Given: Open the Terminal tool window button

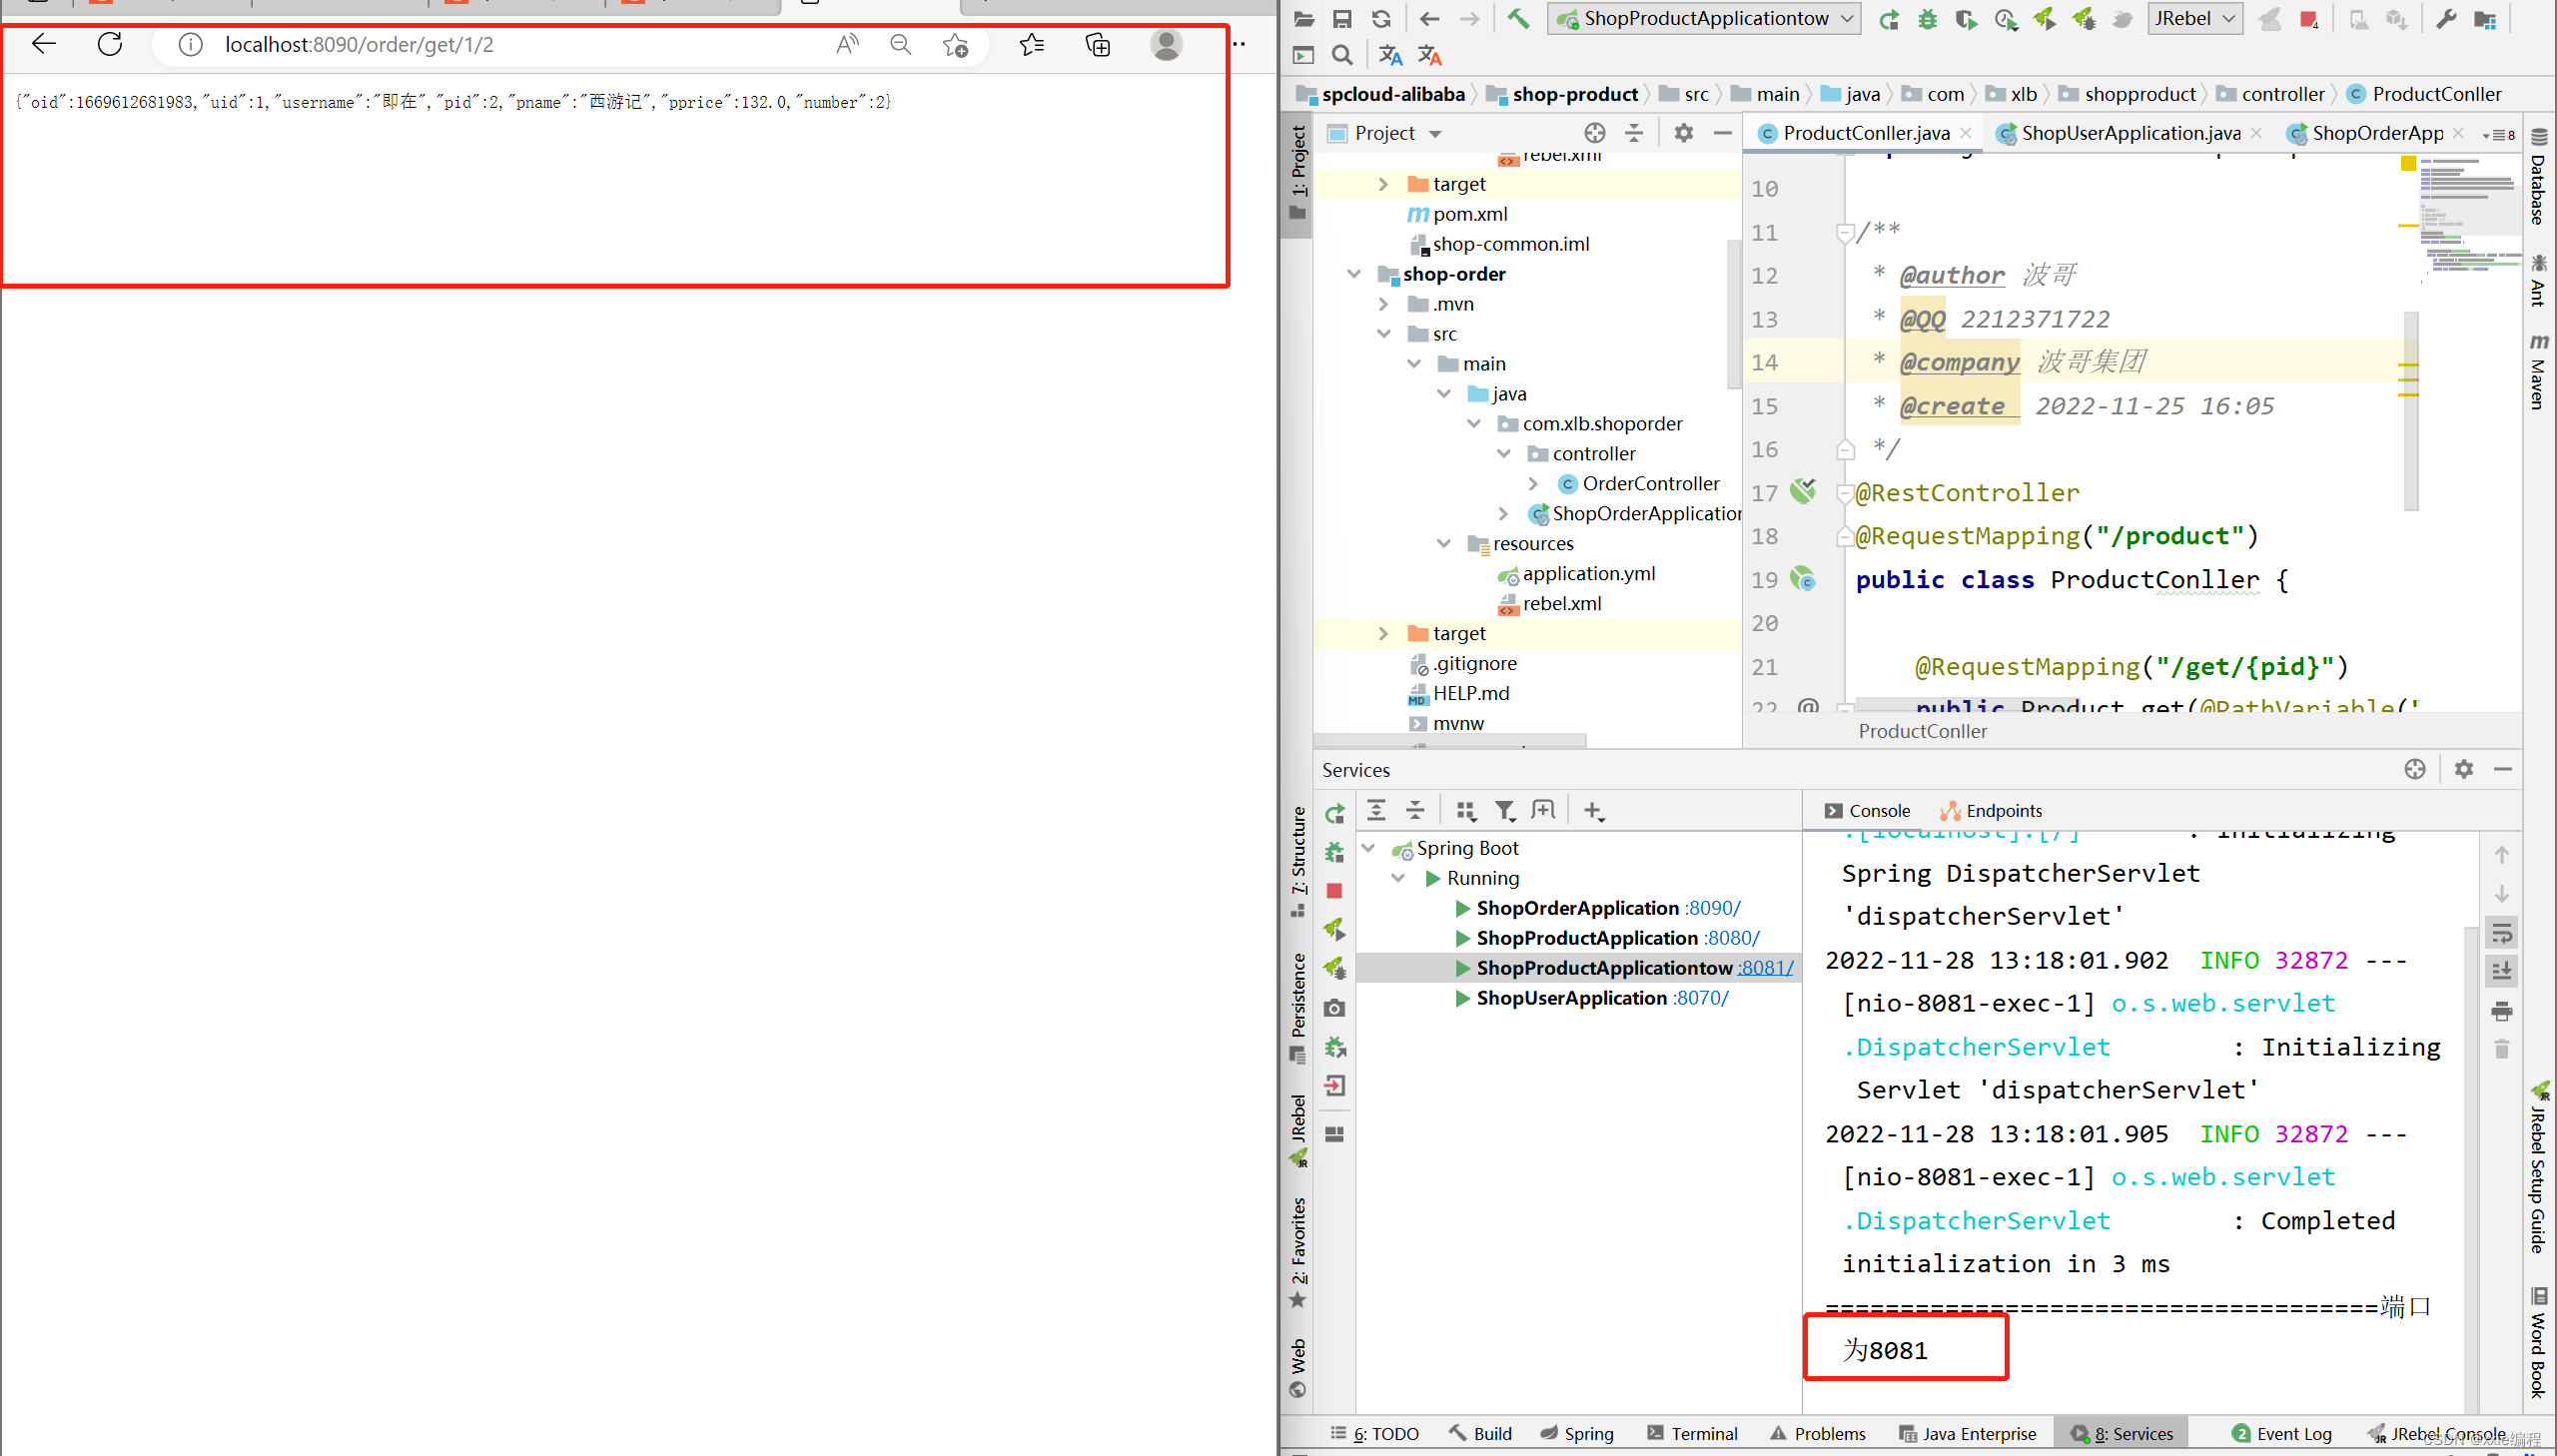Looking at the screenshot, I should [1692, 1433].
